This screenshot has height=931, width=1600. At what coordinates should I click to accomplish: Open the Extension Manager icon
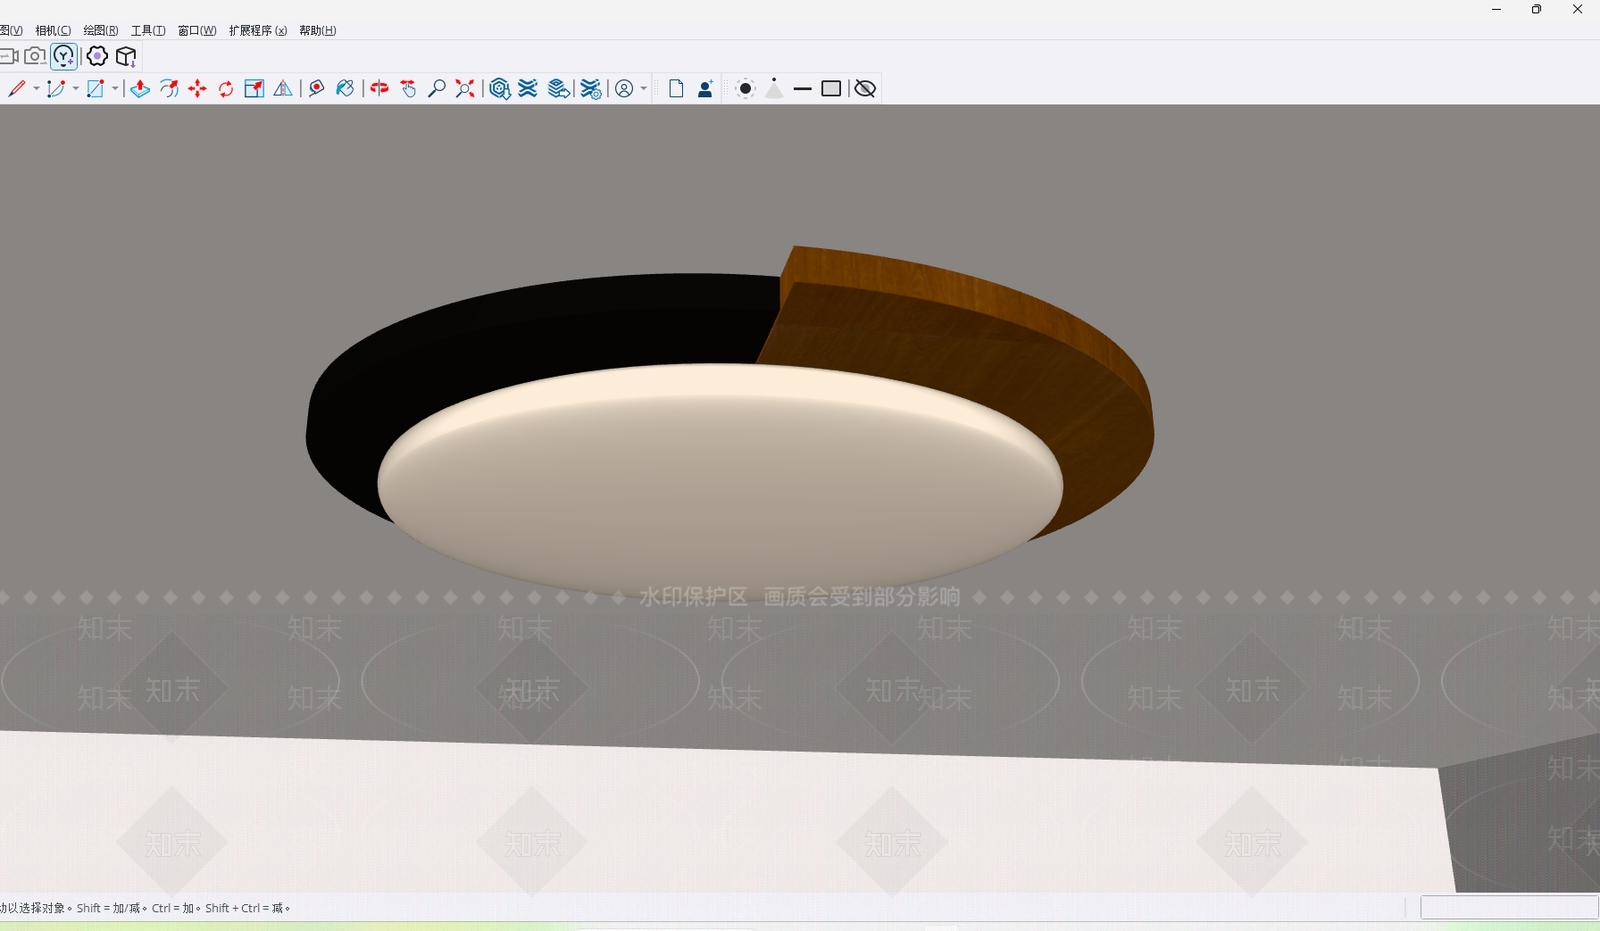(x=591, y=89)
